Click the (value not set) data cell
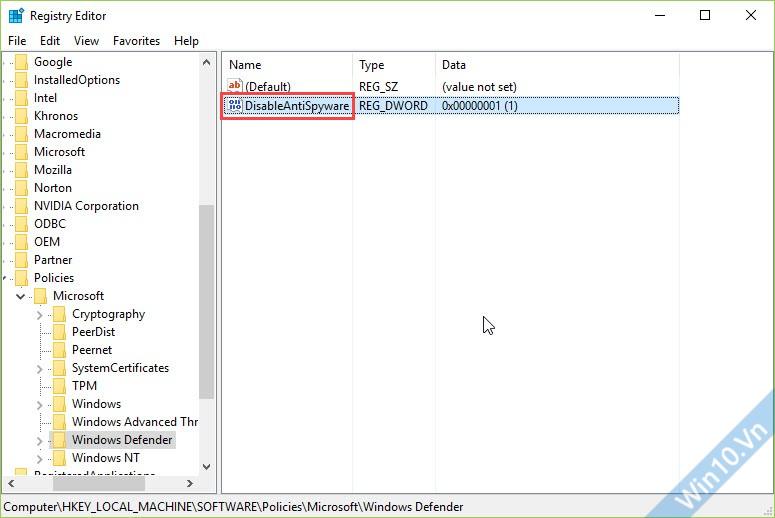 click(479, 87)
